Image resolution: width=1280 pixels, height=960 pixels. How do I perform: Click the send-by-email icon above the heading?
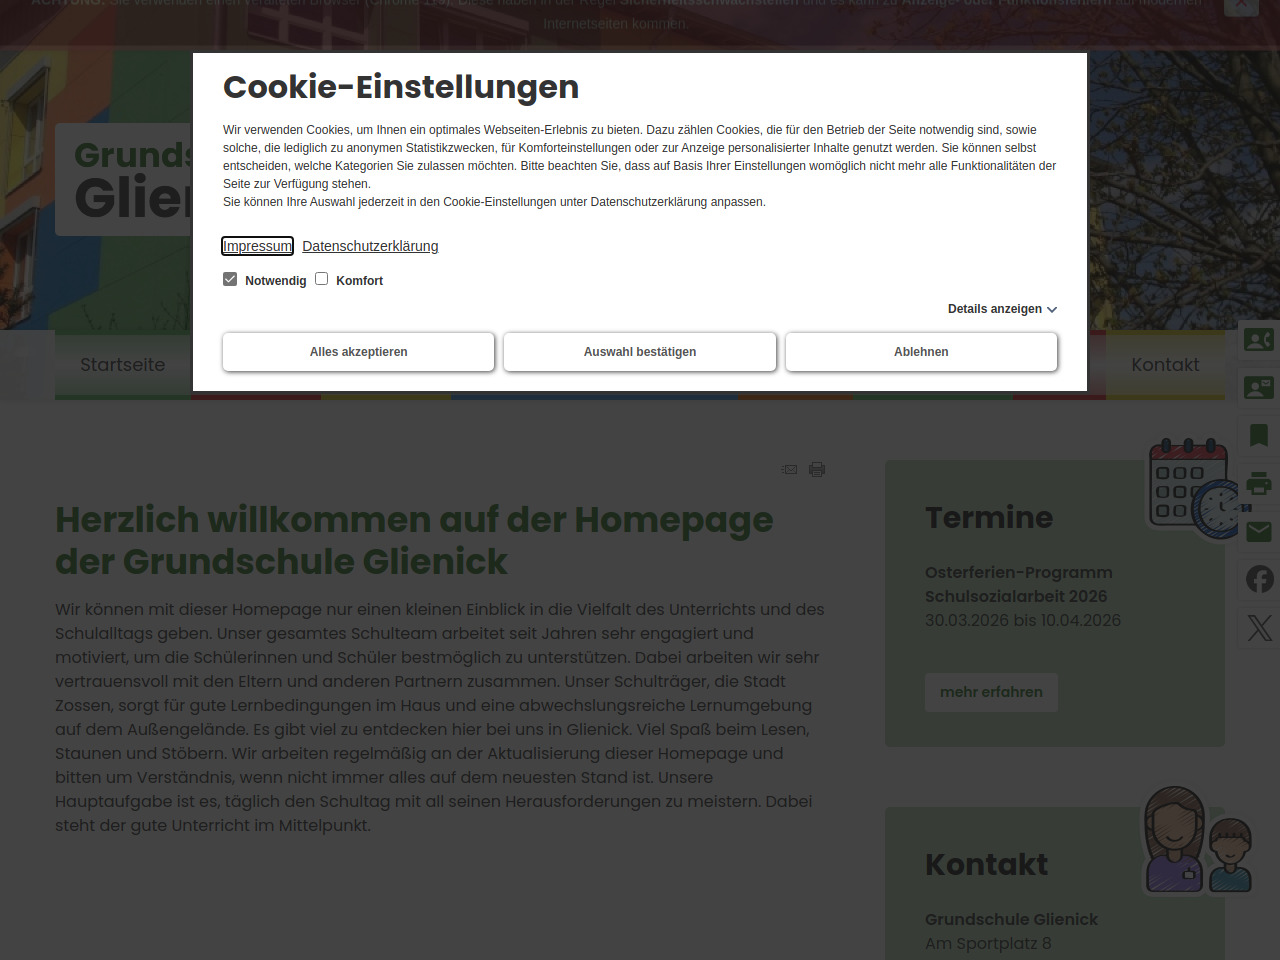tap(790, 470)
